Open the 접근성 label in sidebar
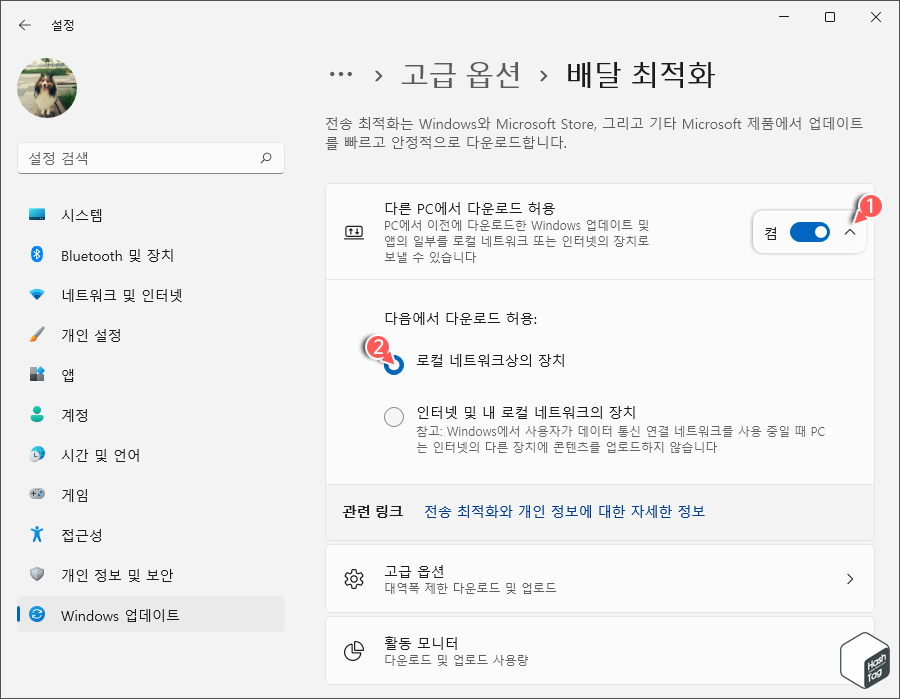Viewport: 900px width, 699px height. pos(82,535)
